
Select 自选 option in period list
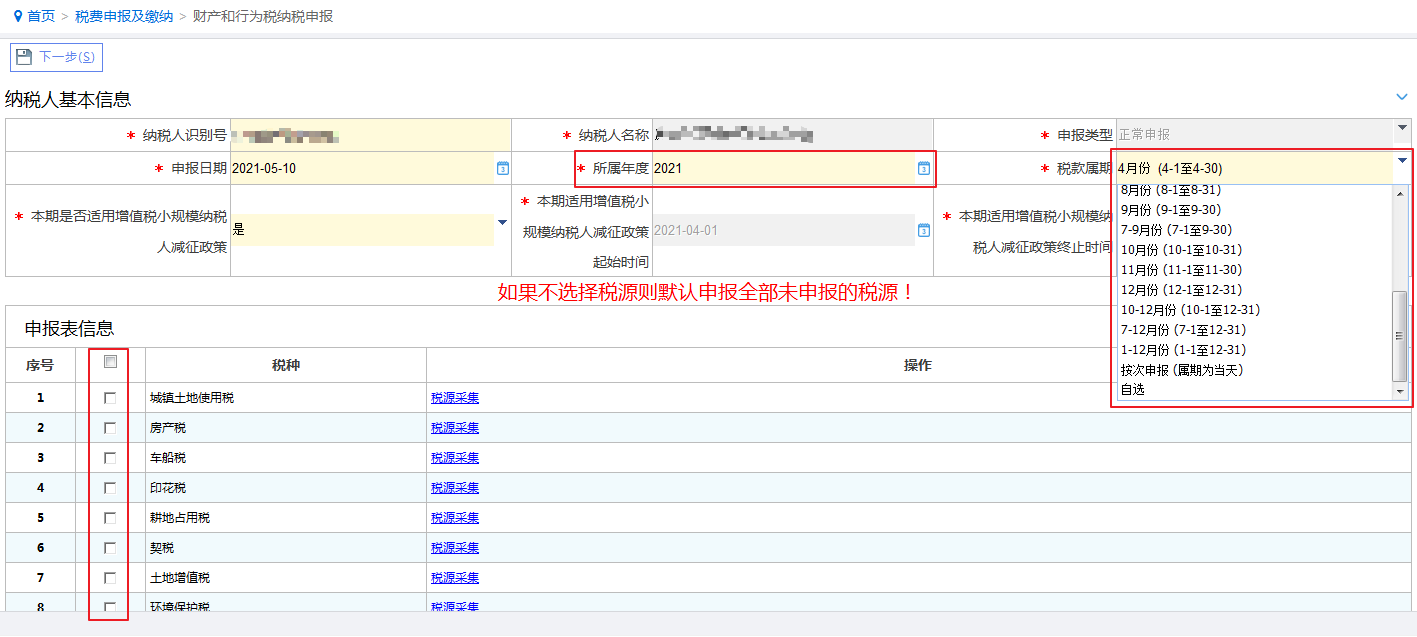coord(1132,390)
